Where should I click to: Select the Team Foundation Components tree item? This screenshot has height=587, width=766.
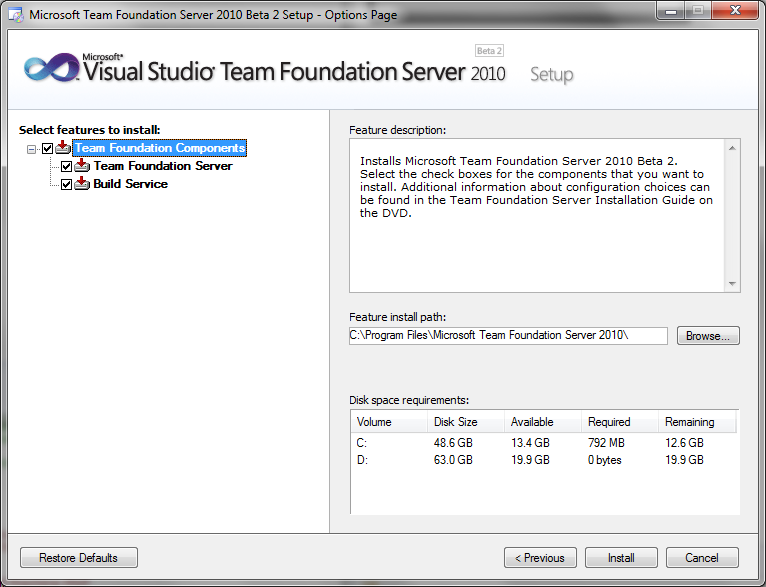point(160,148)
